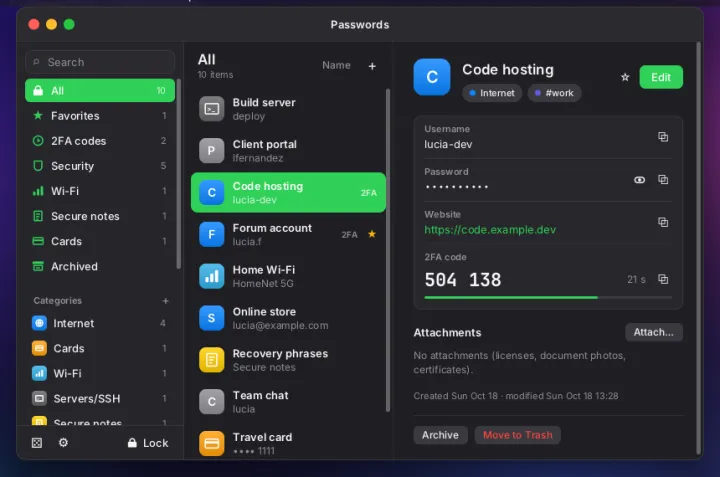Screen dimensions: 720x477
Task: Click the 2FA code progress bar
Action: (x=548, y=297)
